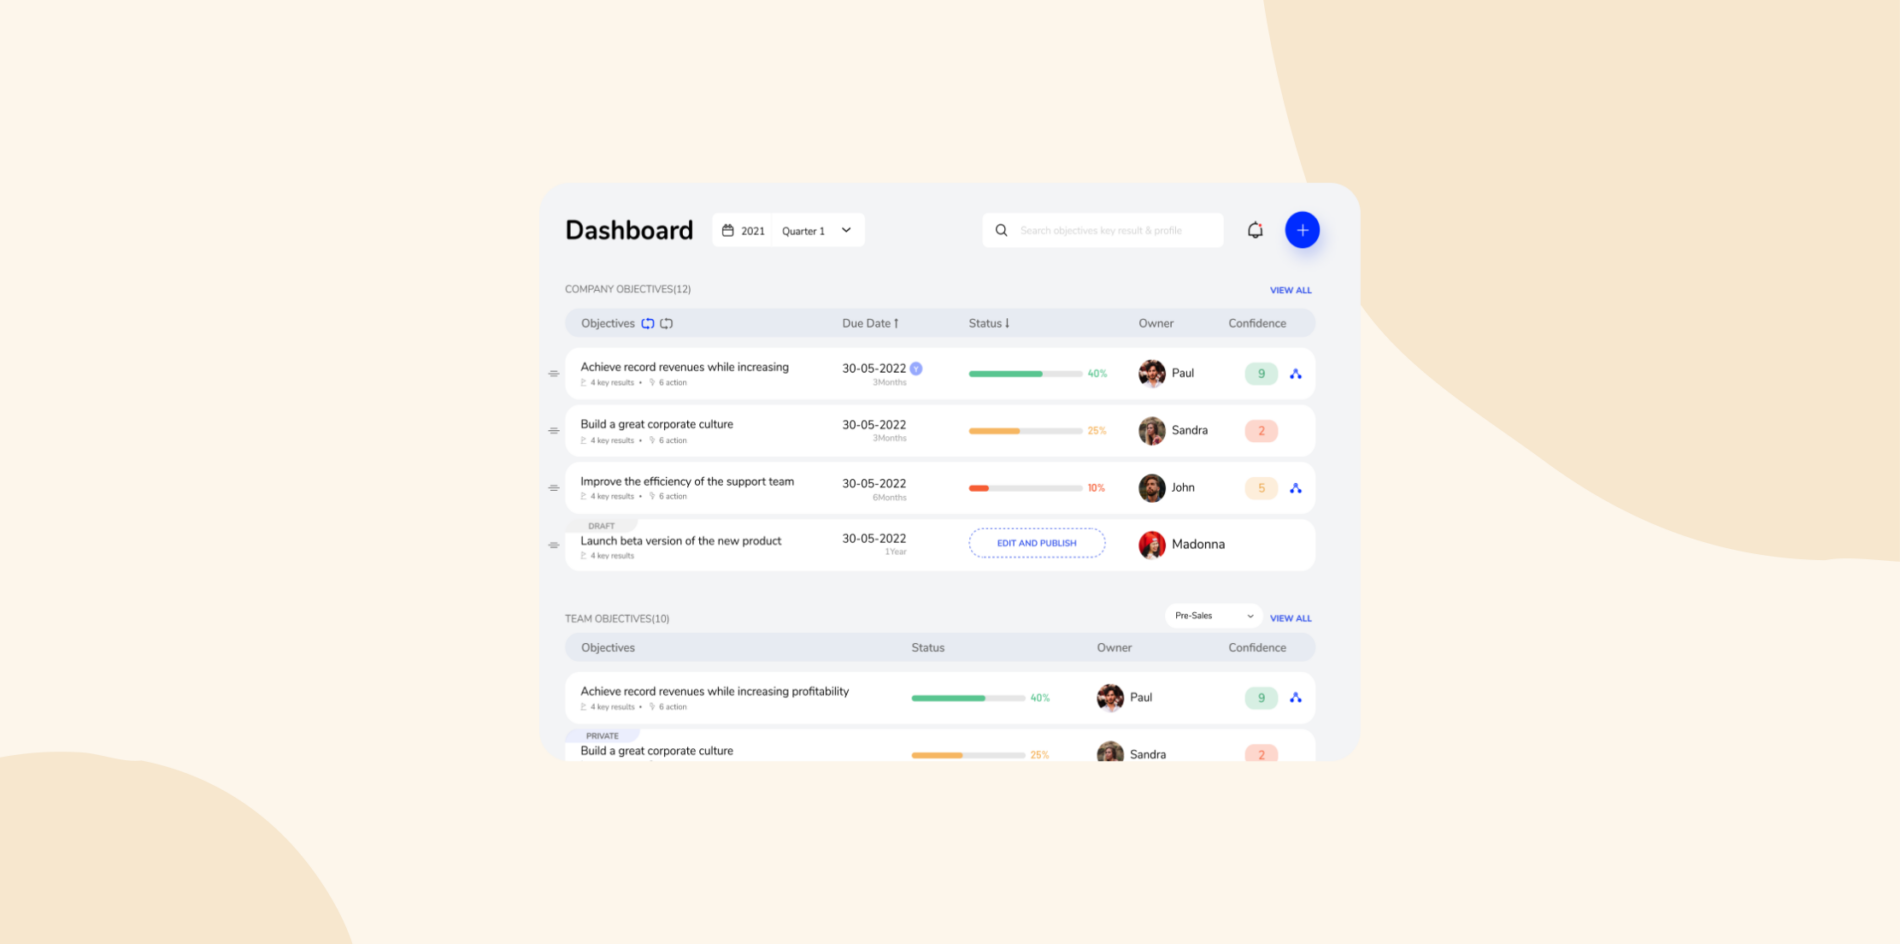Click the '1Year' due label
The image size is (1900, 944).
[896, 552]
